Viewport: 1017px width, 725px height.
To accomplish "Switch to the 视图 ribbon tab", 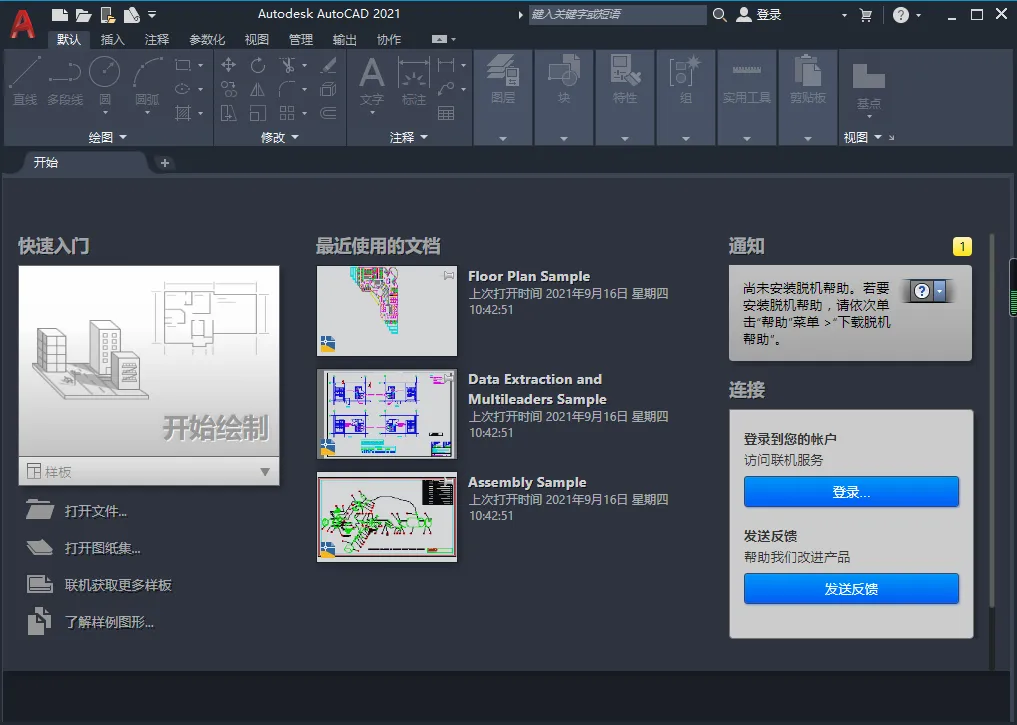I will tap(256, 39).
